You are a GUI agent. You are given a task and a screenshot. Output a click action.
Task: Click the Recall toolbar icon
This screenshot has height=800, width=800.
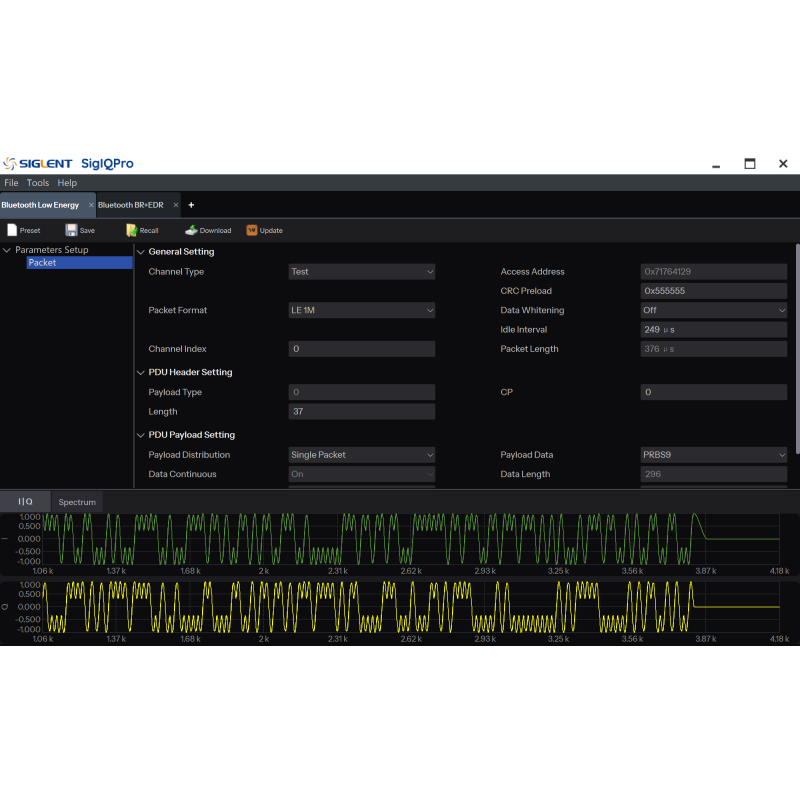pyautogui.click(x=131, y=230)
